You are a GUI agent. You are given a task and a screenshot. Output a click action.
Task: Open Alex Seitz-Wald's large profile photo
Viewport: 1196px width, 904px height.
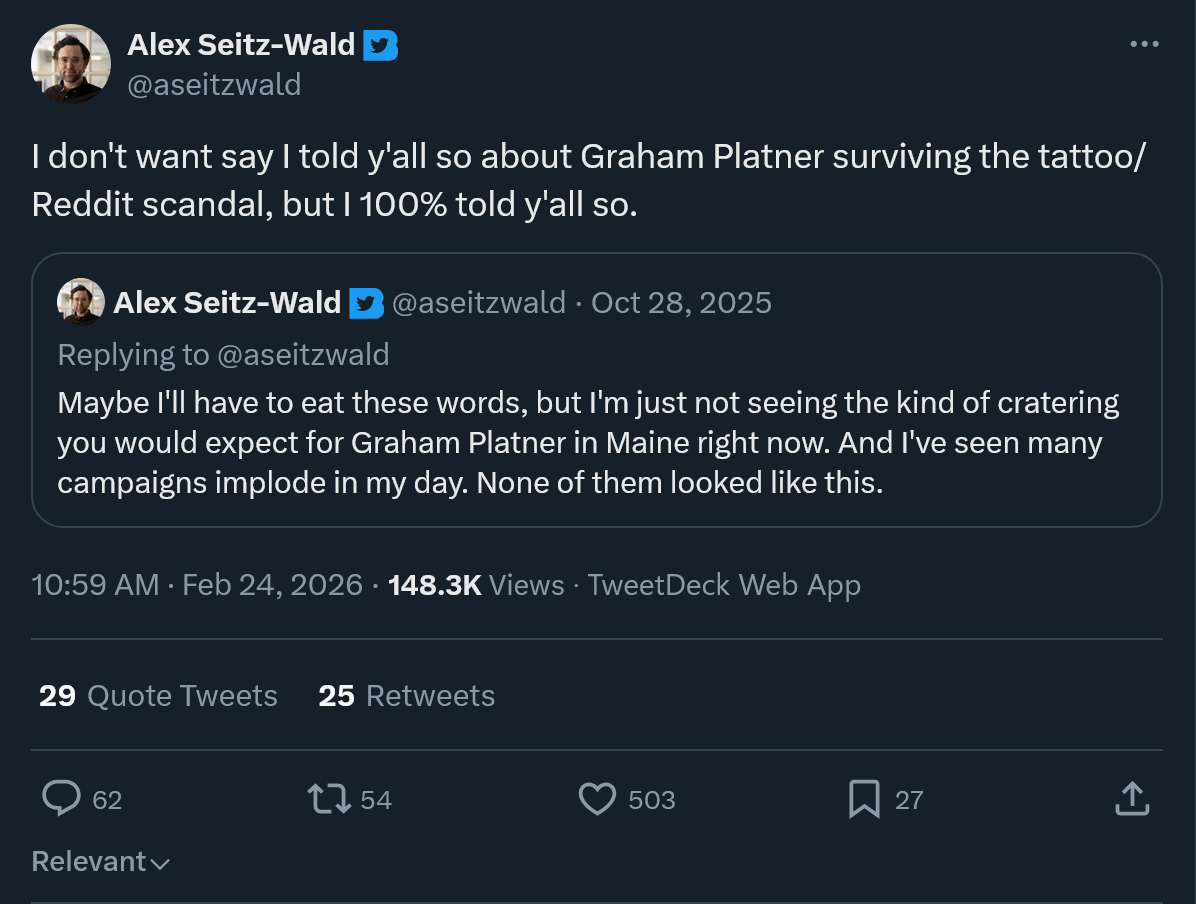[x=70, y=63]
